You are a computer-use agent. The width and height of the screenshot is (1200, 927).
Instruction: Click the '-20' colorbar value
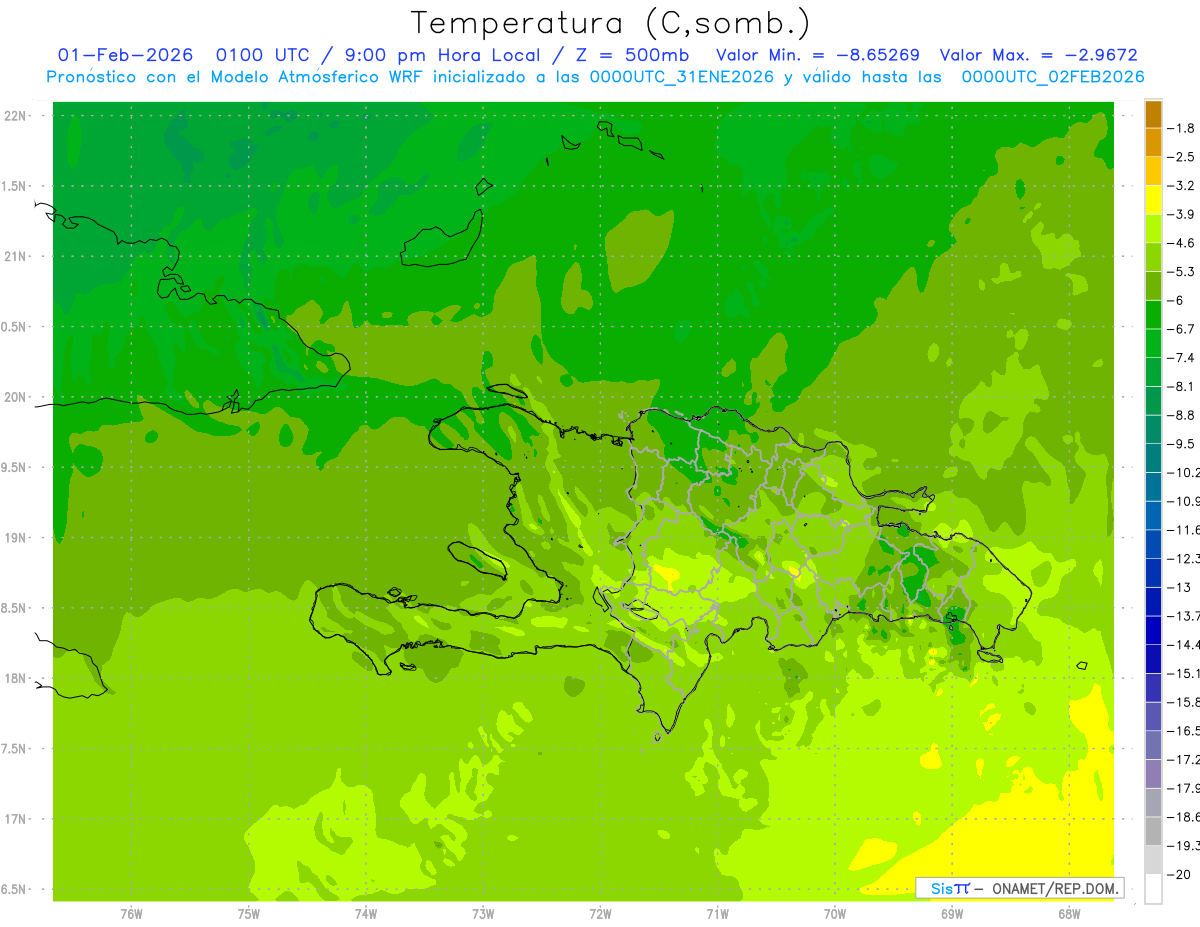(x=1179, y=874)
